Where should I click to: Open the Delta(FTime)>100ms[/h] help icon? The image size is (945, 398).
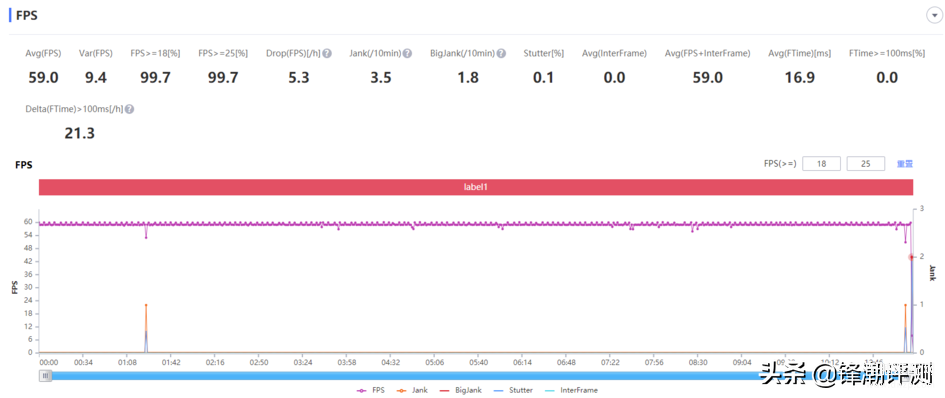tap(130, 109)
